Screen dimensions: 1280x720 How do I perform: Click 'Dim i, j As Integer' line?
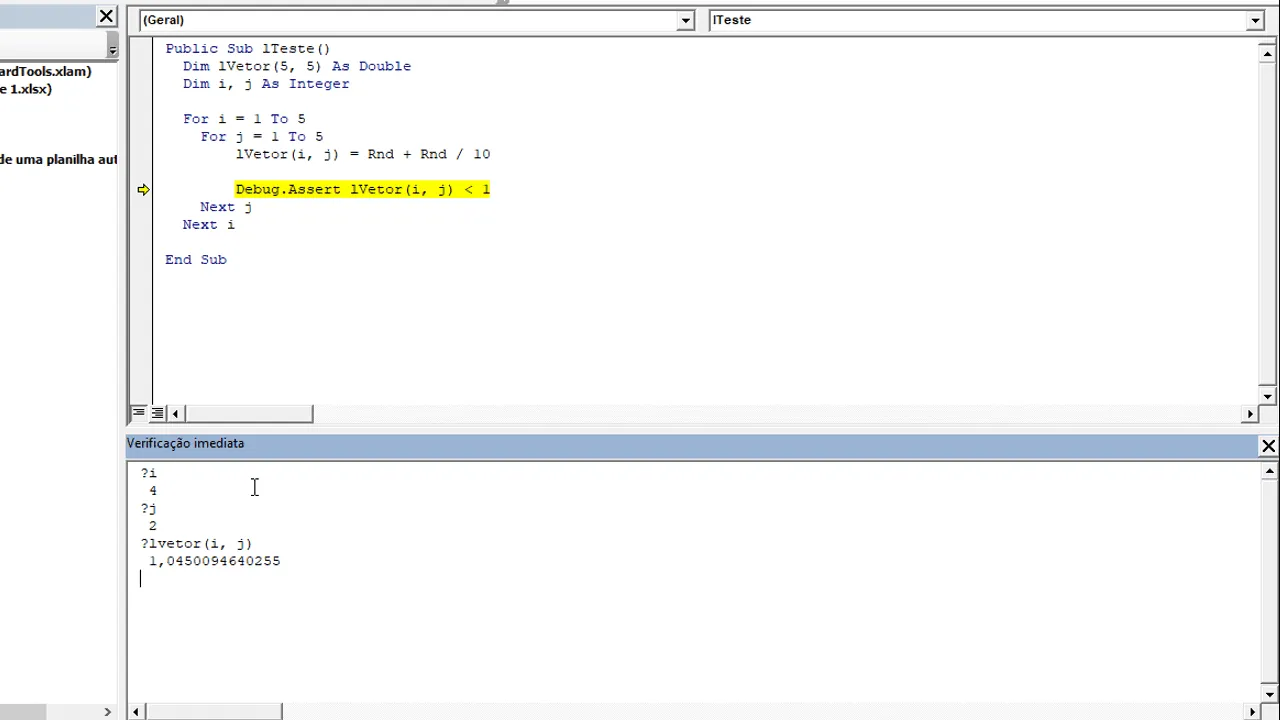pos(266,84)
